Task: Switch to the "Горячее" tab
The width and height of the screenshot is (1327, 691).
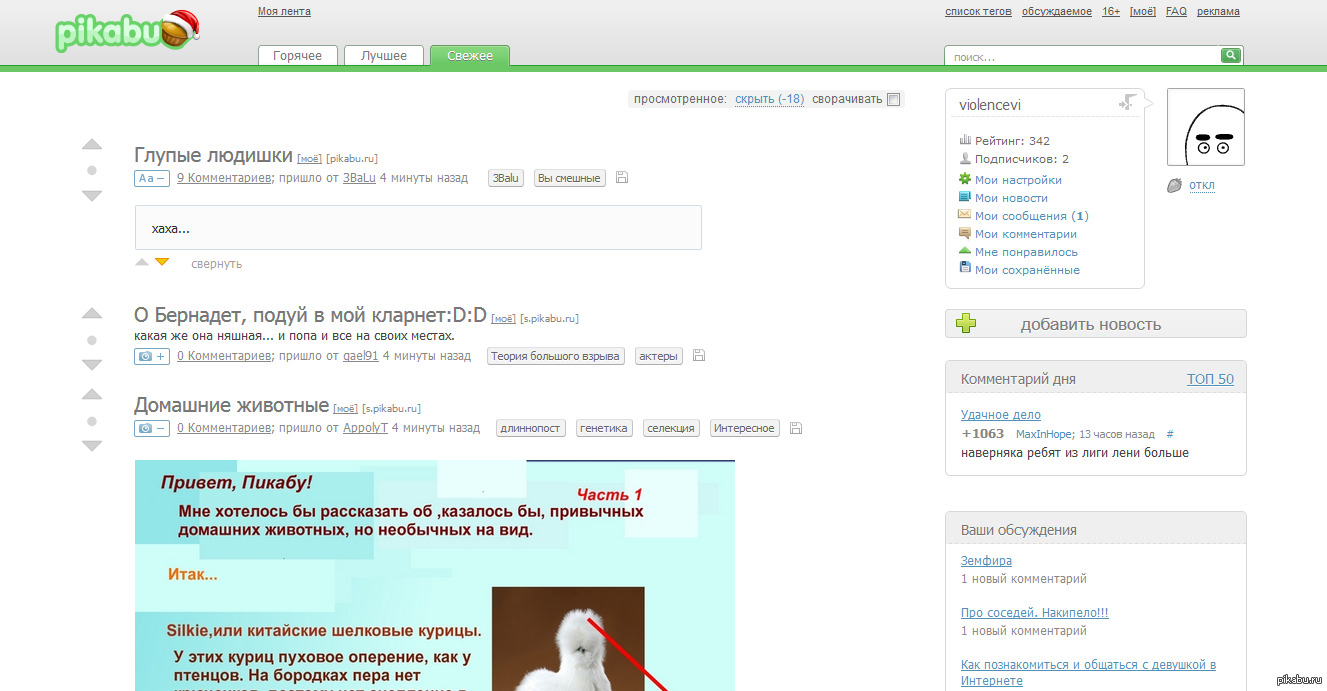Action: 297,56
